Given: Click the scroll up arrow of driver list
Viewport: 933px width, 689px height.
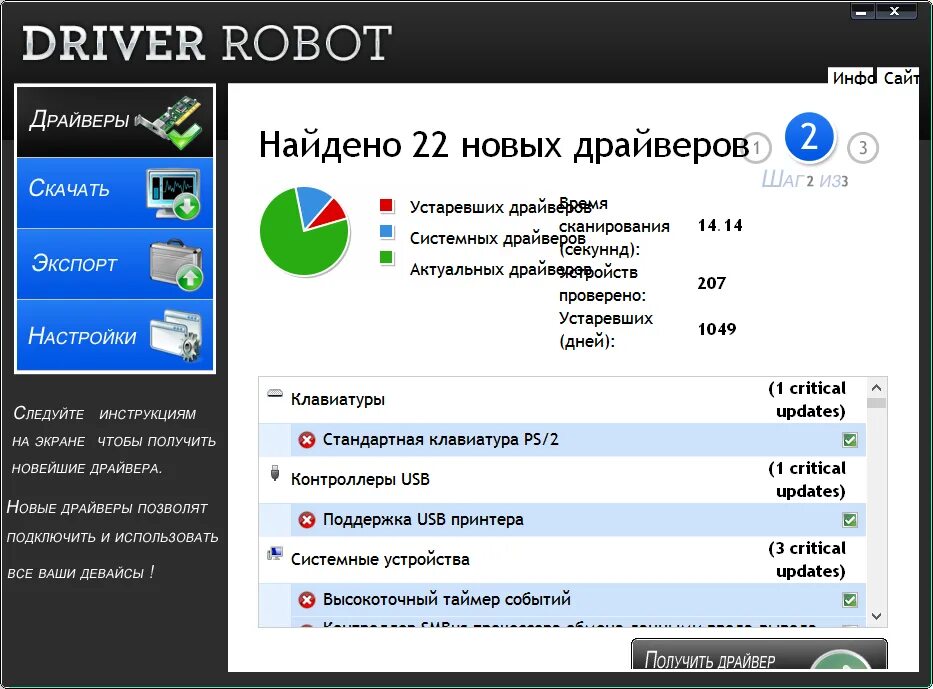Looking at the screenshot, I should (x=876, y=387).
